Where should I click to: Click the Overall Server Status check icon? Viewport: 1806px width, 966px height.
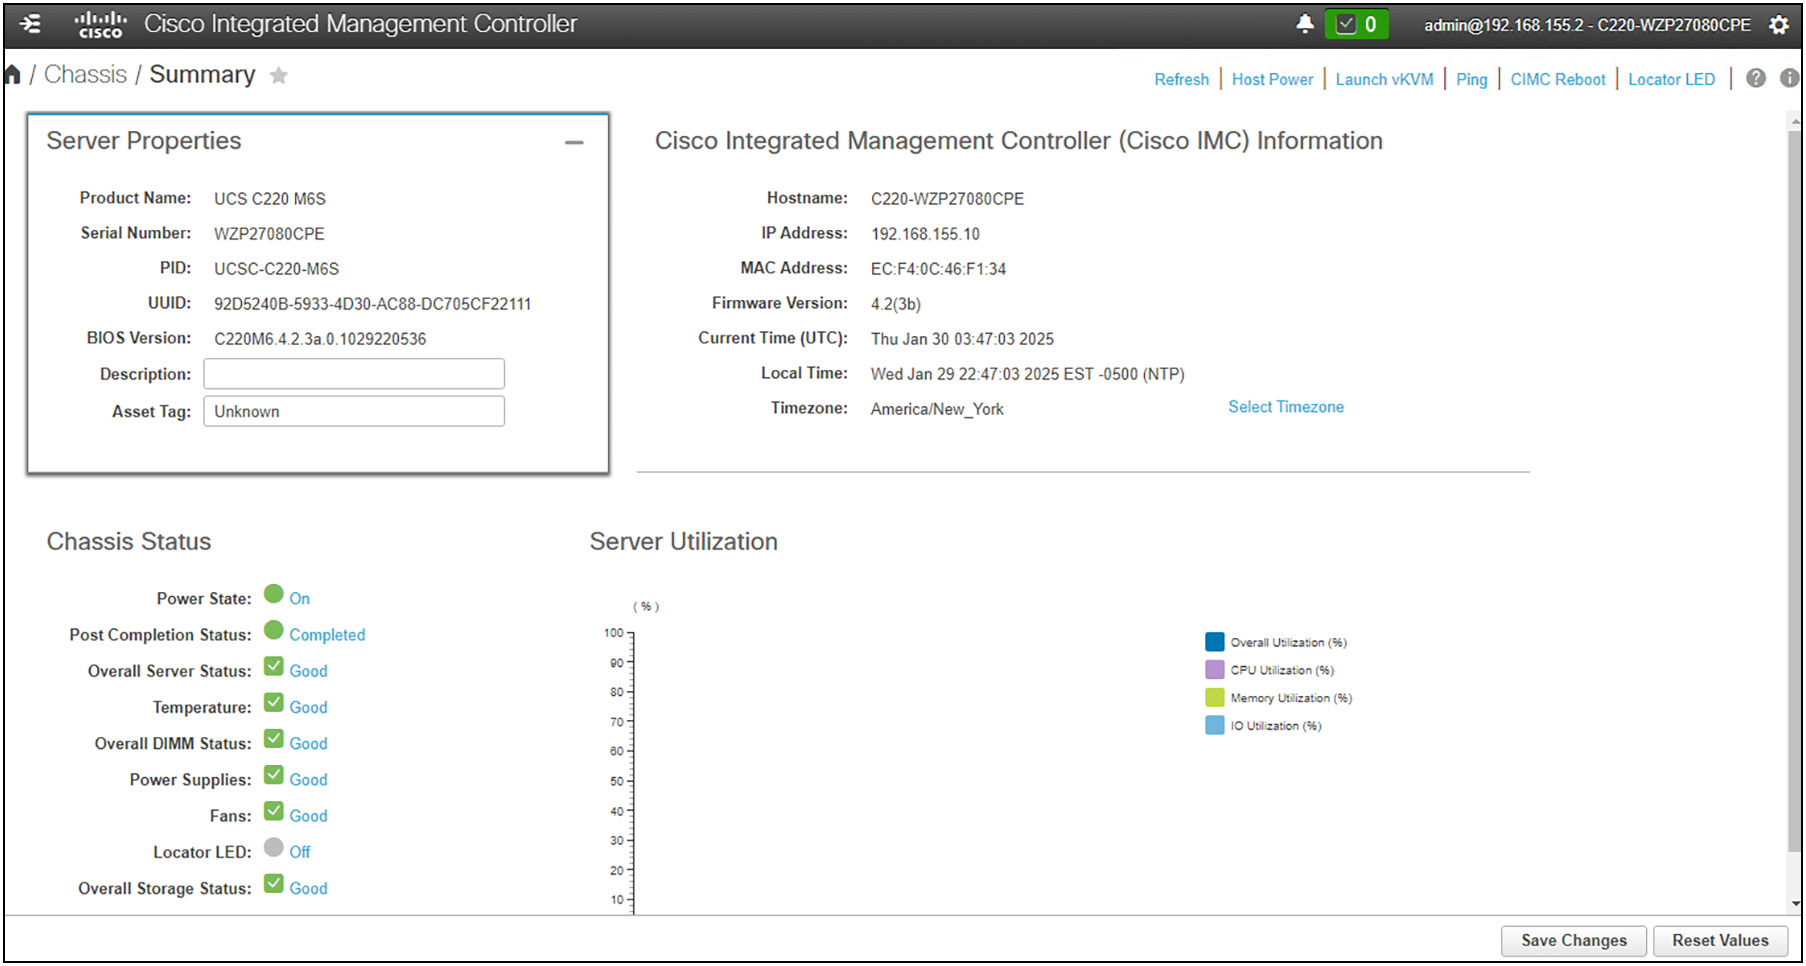[x=274, y=666]
